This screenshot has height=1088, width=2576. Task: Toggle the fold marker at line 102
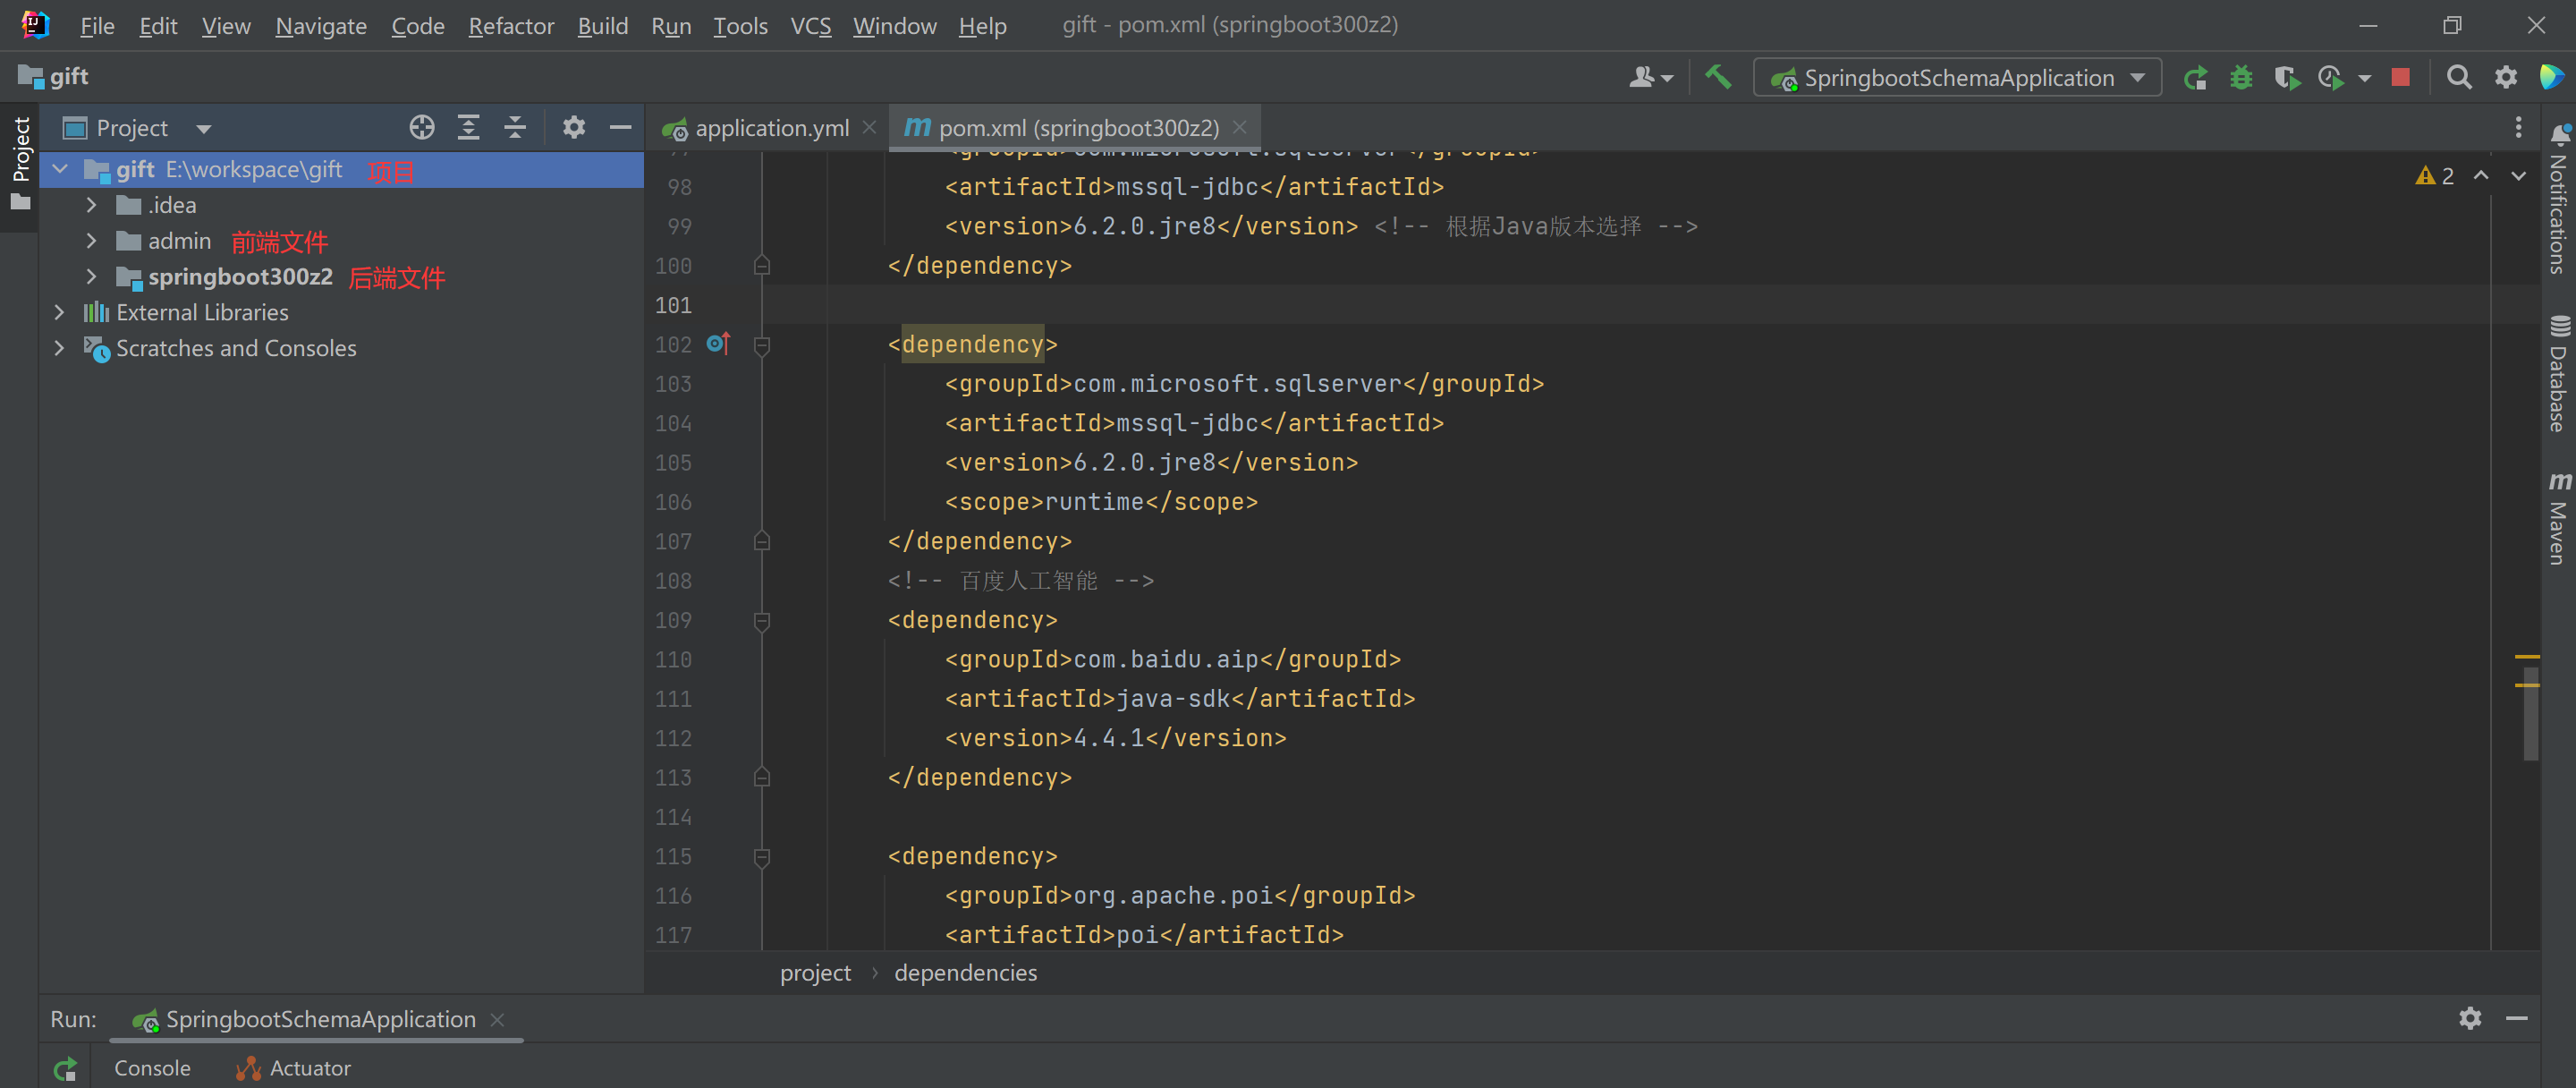tap(761, 345)
